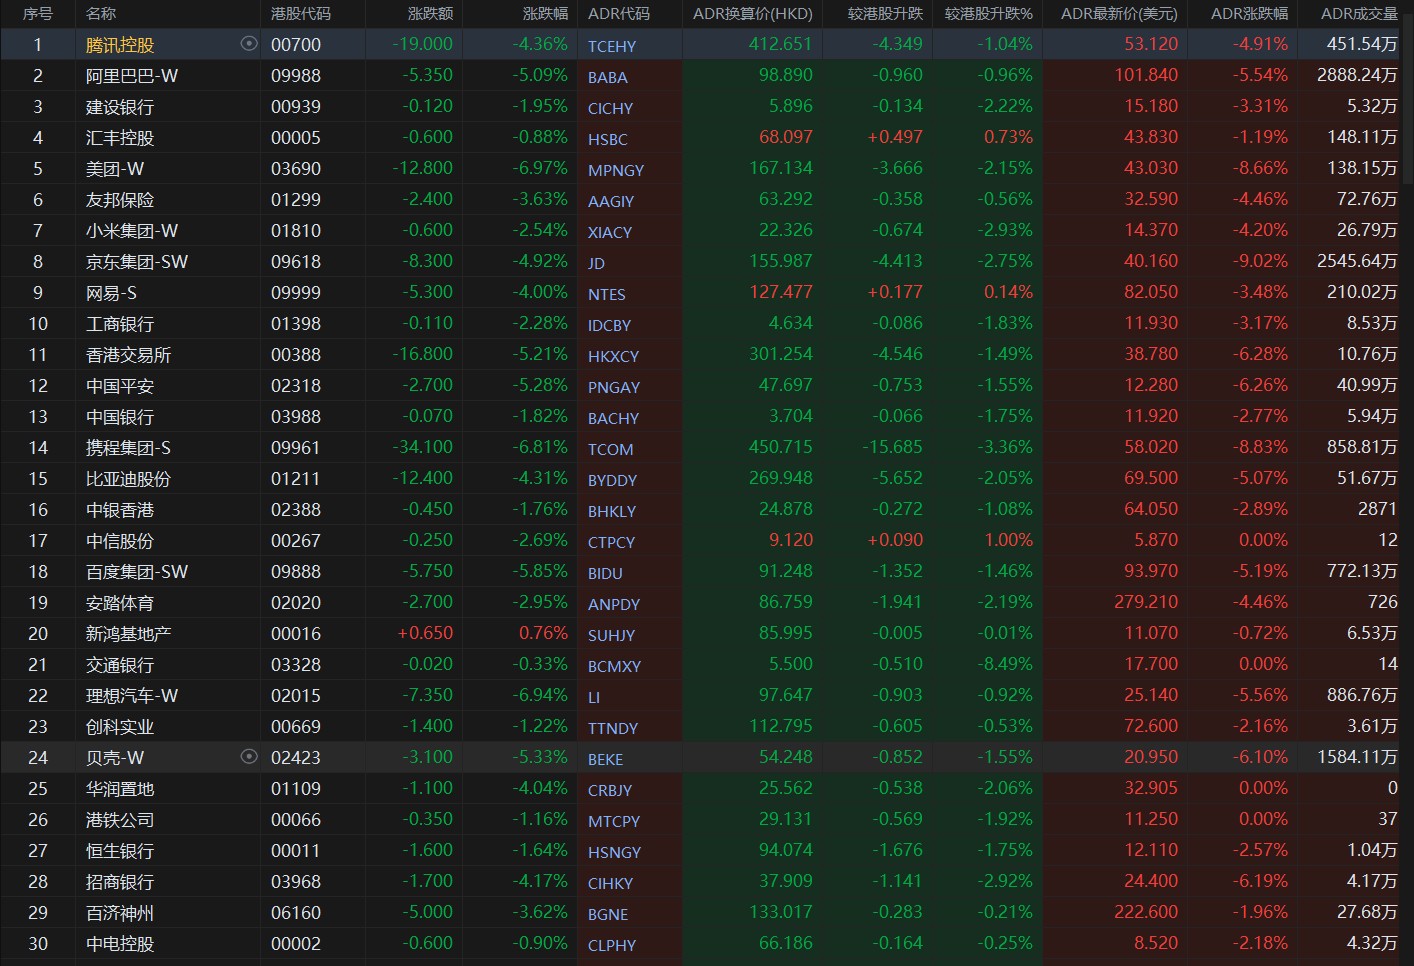Screen dimensions: 1414x966
Task: Open the BABA ADR code link
Action: [x=608, y=77]
